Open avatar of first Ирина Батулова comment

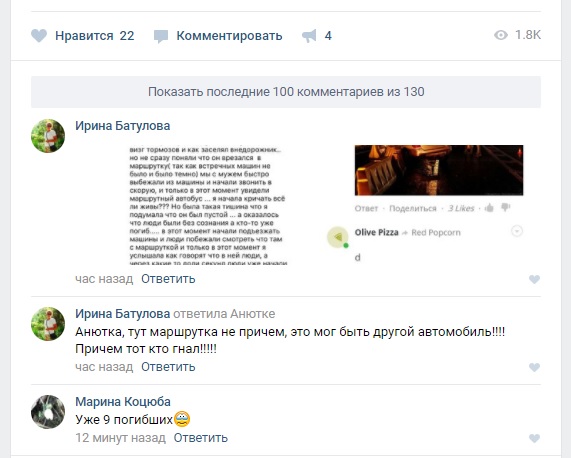(x=48, y=136)
